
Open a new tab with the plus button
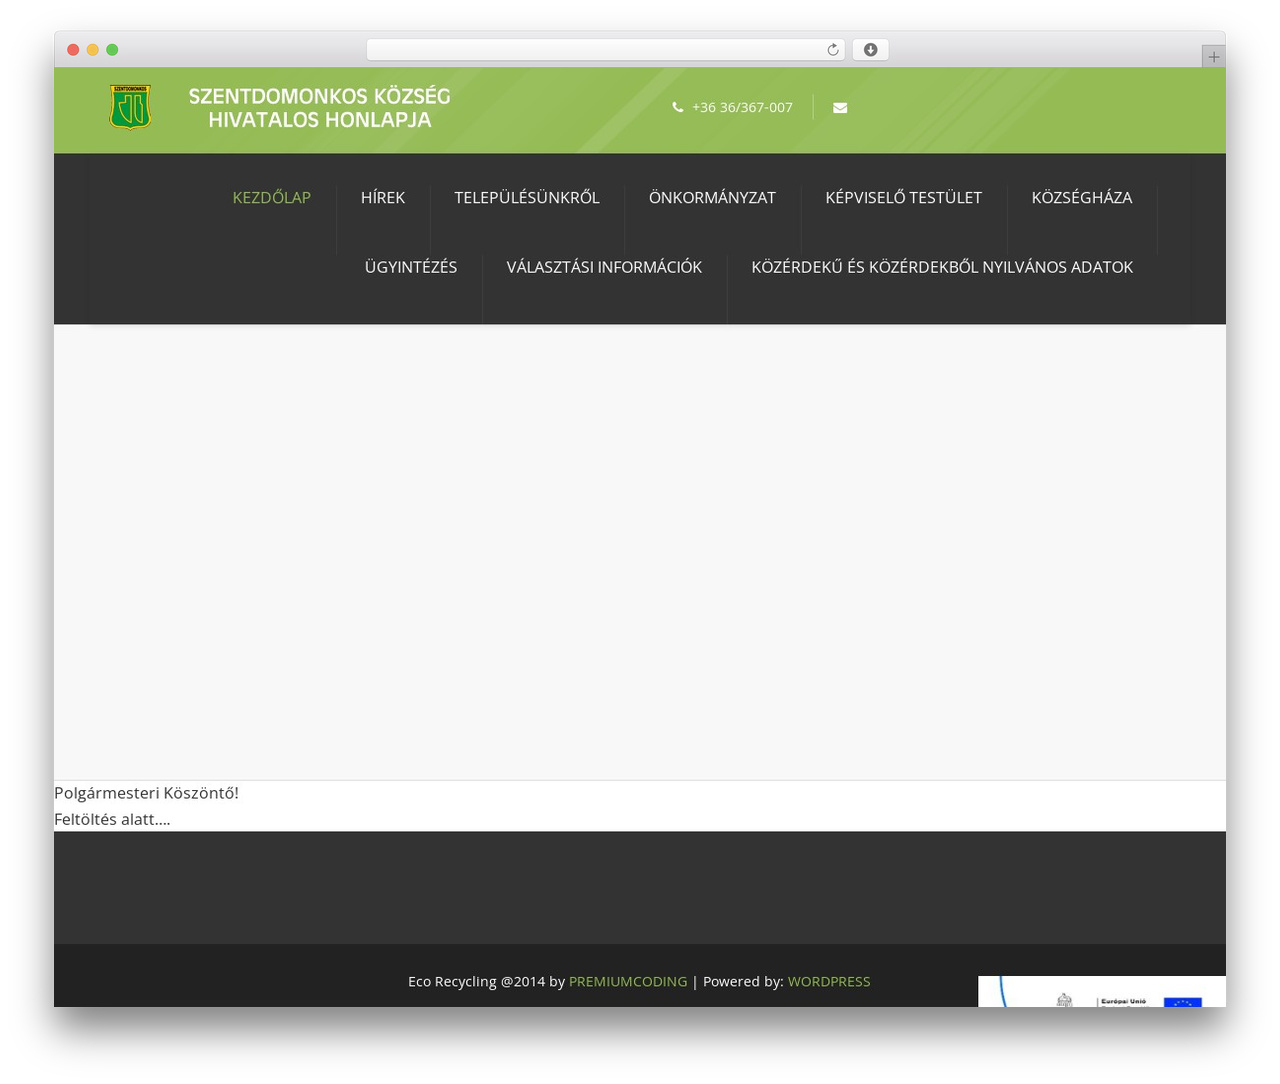(x=1213, y=57)
